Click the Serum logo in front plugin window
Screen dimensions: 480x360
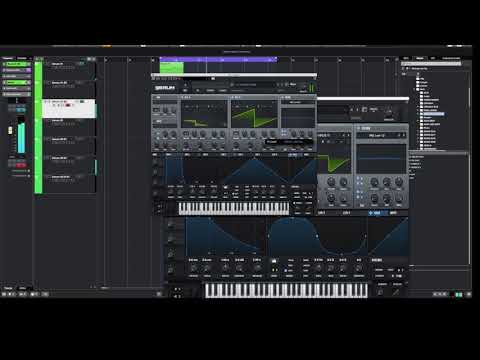pos(165,88)
